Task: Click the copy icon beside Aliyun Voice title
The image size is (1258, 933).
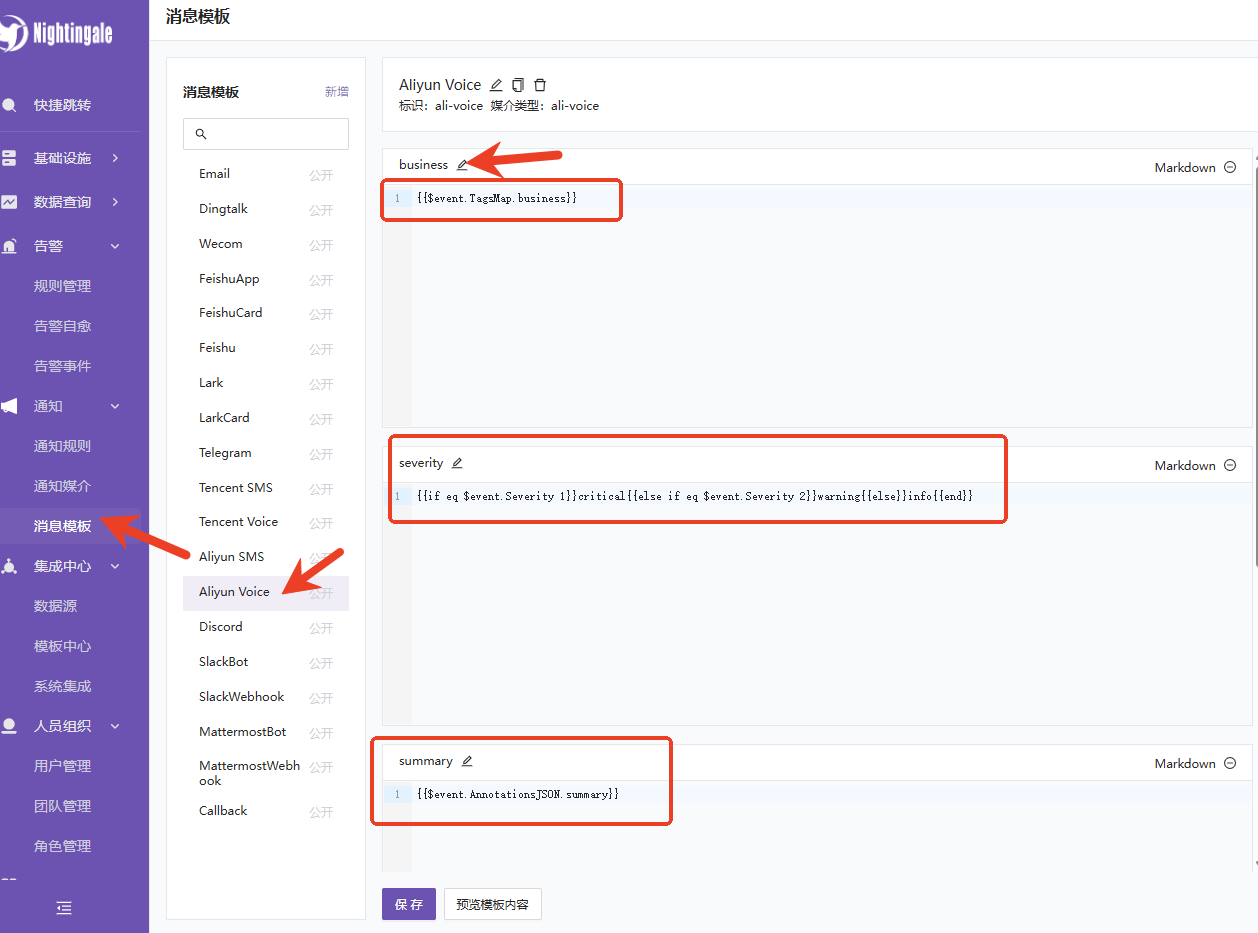Action: 518,85
